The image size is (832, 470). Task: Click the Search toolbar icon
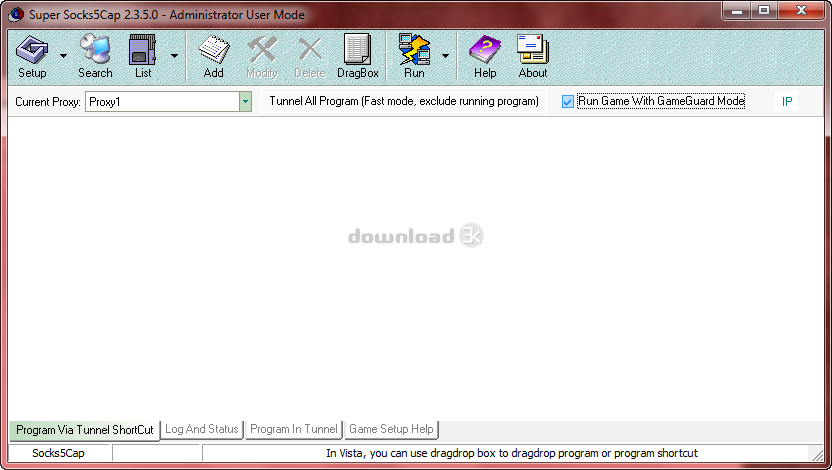[x=95, y=56]
